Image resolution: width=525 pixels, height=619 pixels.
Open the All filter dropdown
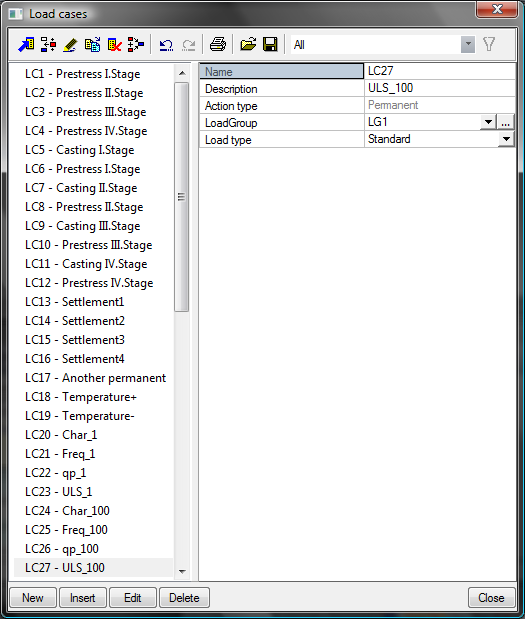point(468,44)
